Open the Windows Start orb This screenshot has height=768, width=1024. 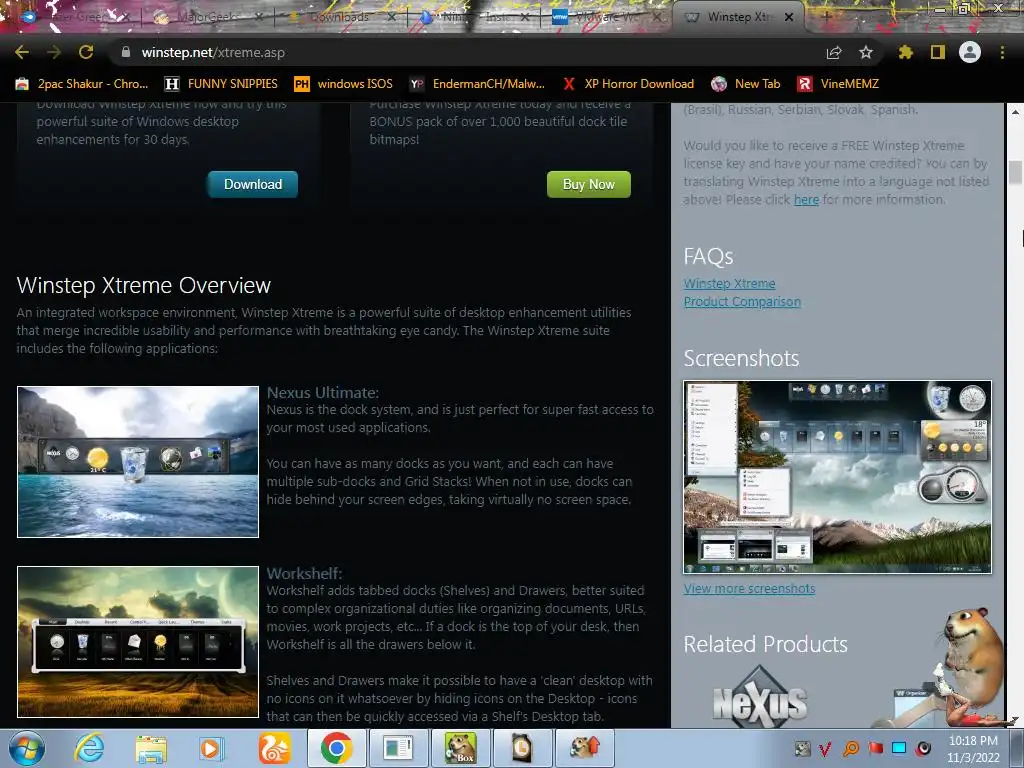point(26,748)
